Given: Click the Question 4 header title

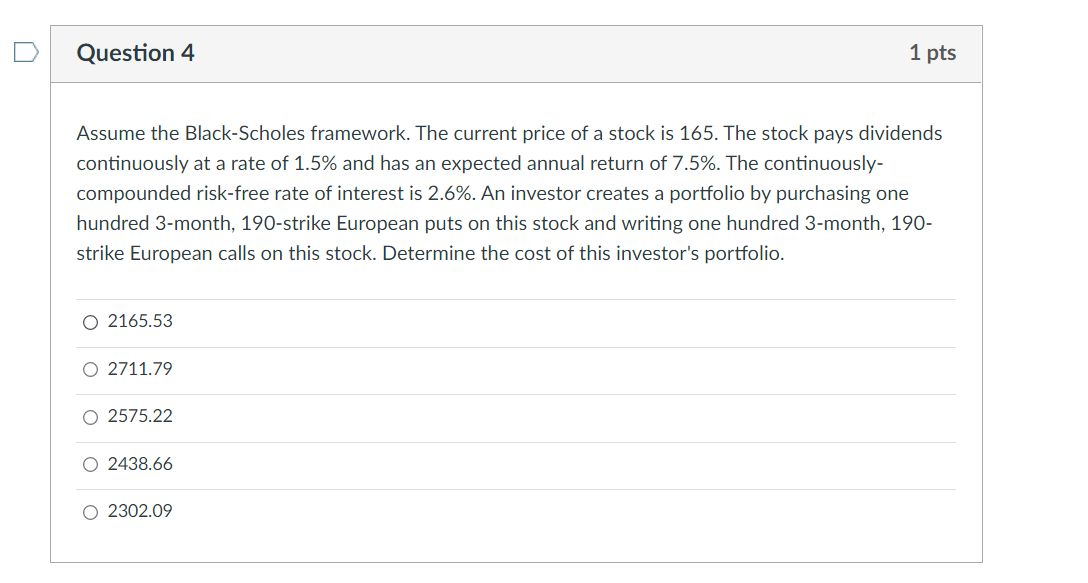Looking at the screenshot, I should point(136,53).
